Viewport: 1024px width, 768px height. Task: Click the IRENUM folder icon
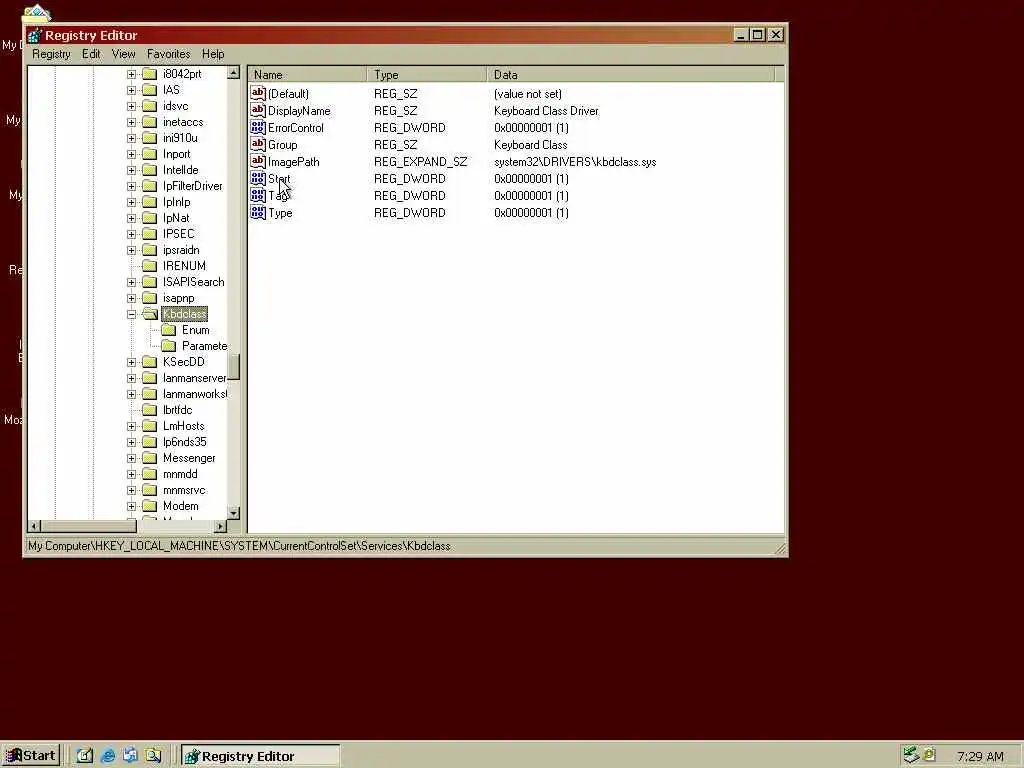tap(150, 266)
